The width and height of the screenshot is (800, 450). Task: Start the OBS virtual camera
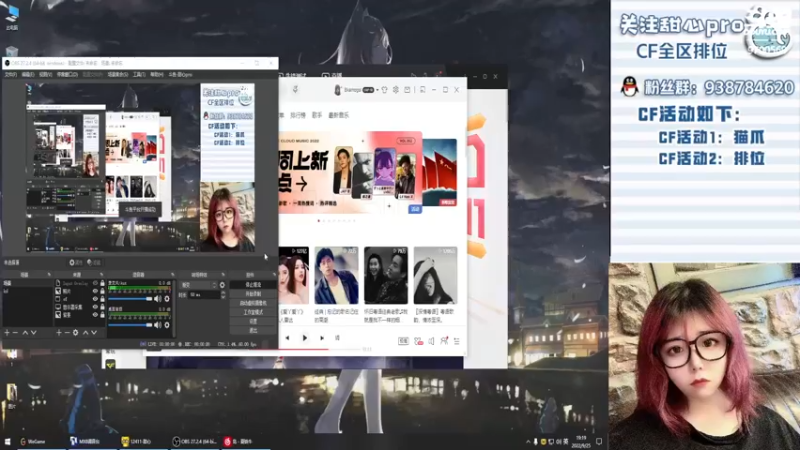coord(253,303)
